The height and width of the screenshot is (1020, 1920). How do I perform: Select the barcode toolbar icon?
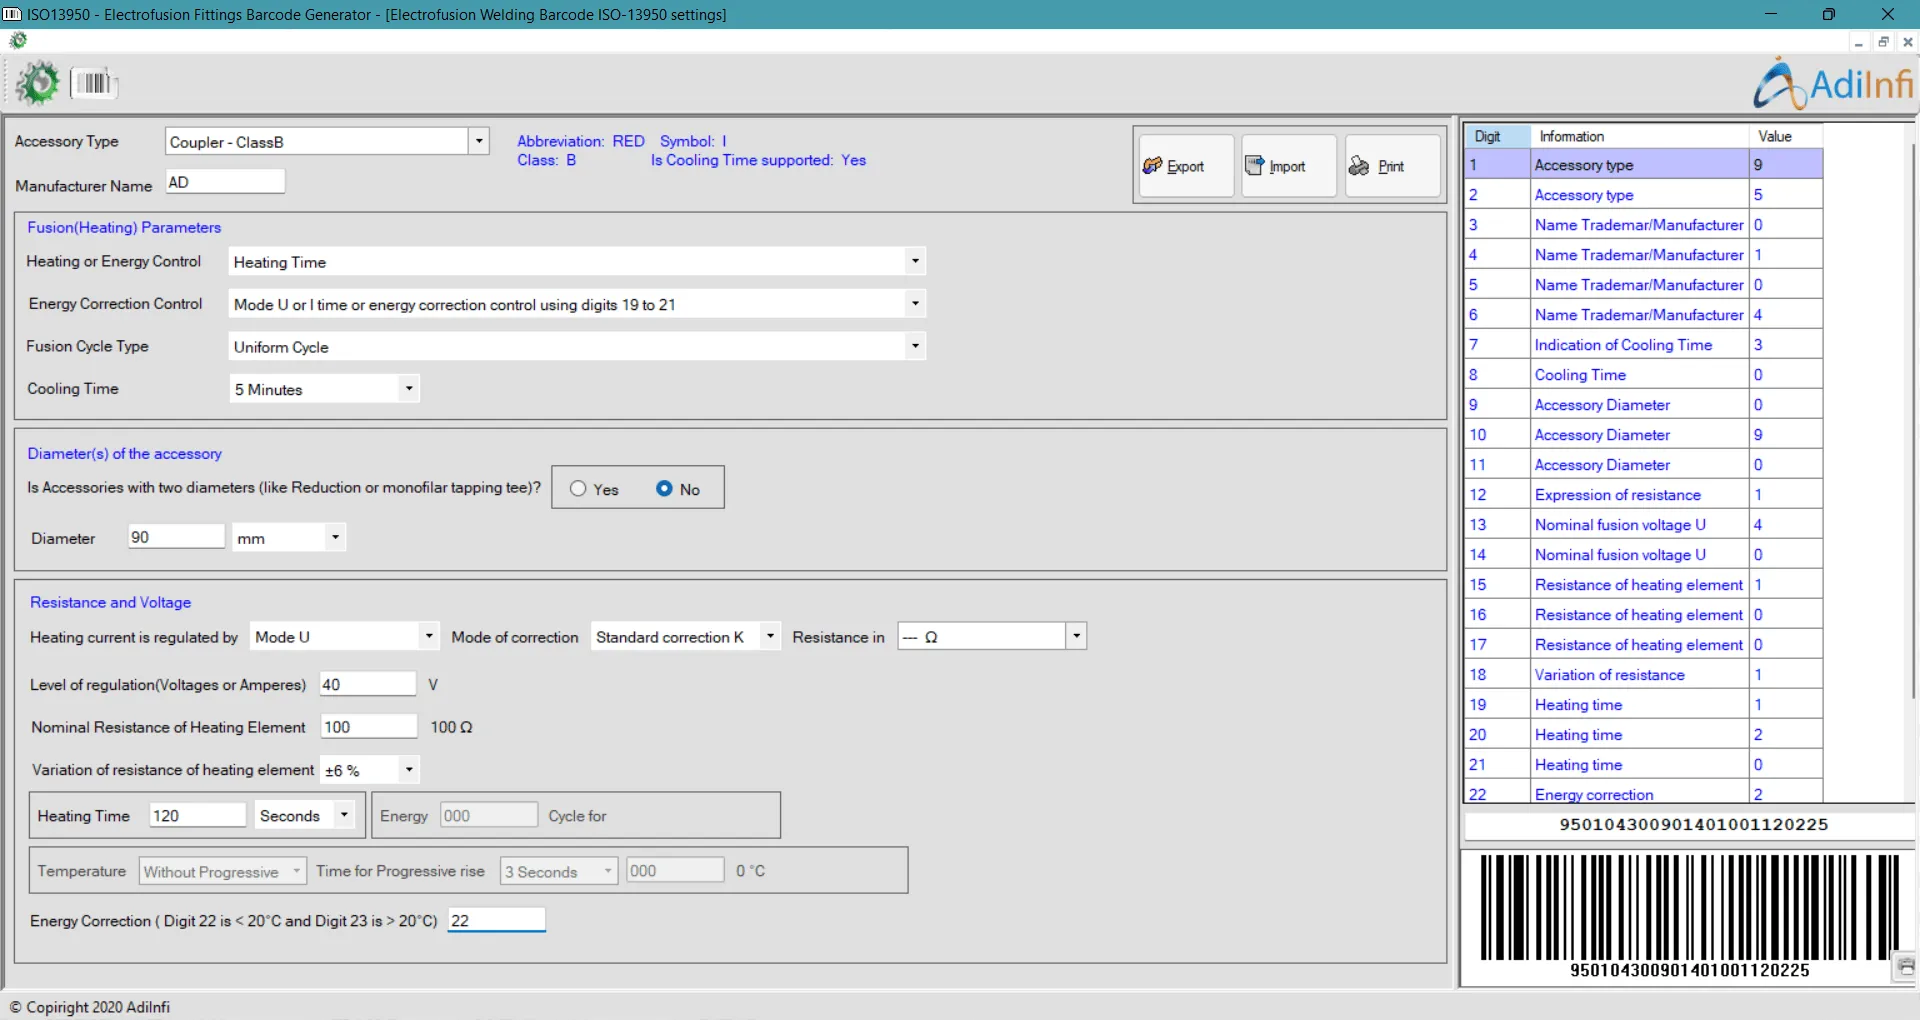pos(95,83)
